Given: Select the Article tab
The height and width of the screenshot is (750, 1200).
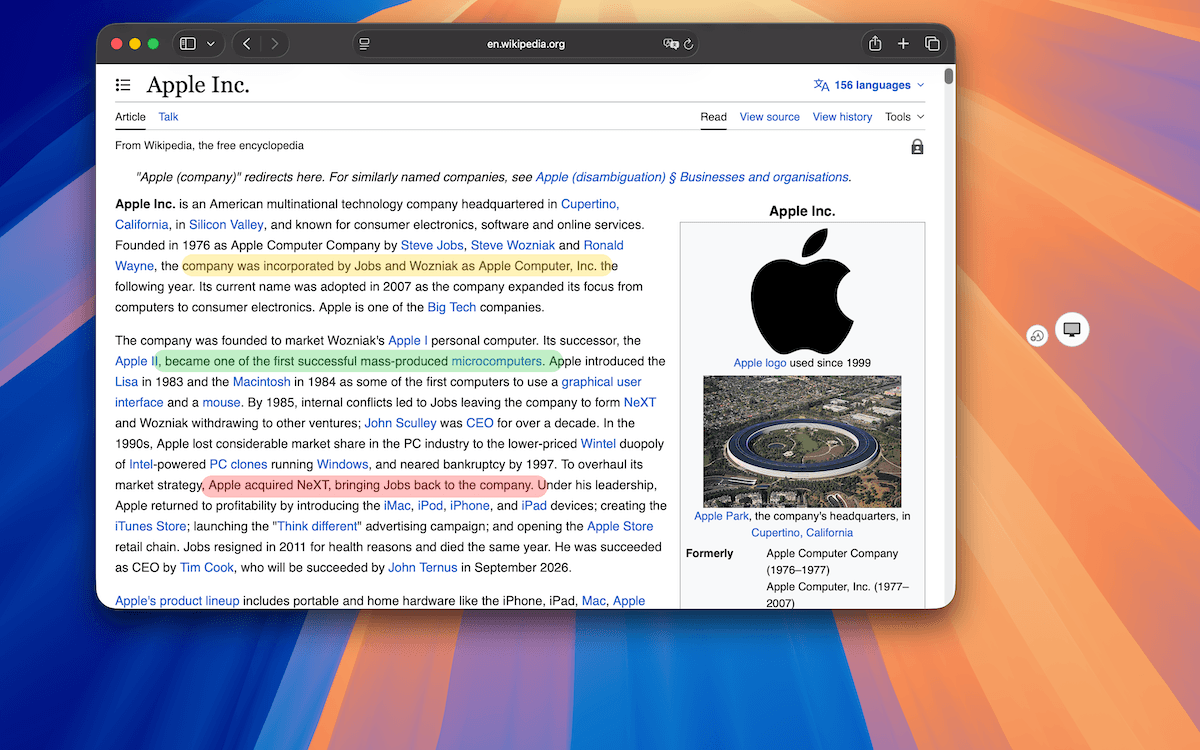Looking at the screenshot, I should click(x=130, y=117).
